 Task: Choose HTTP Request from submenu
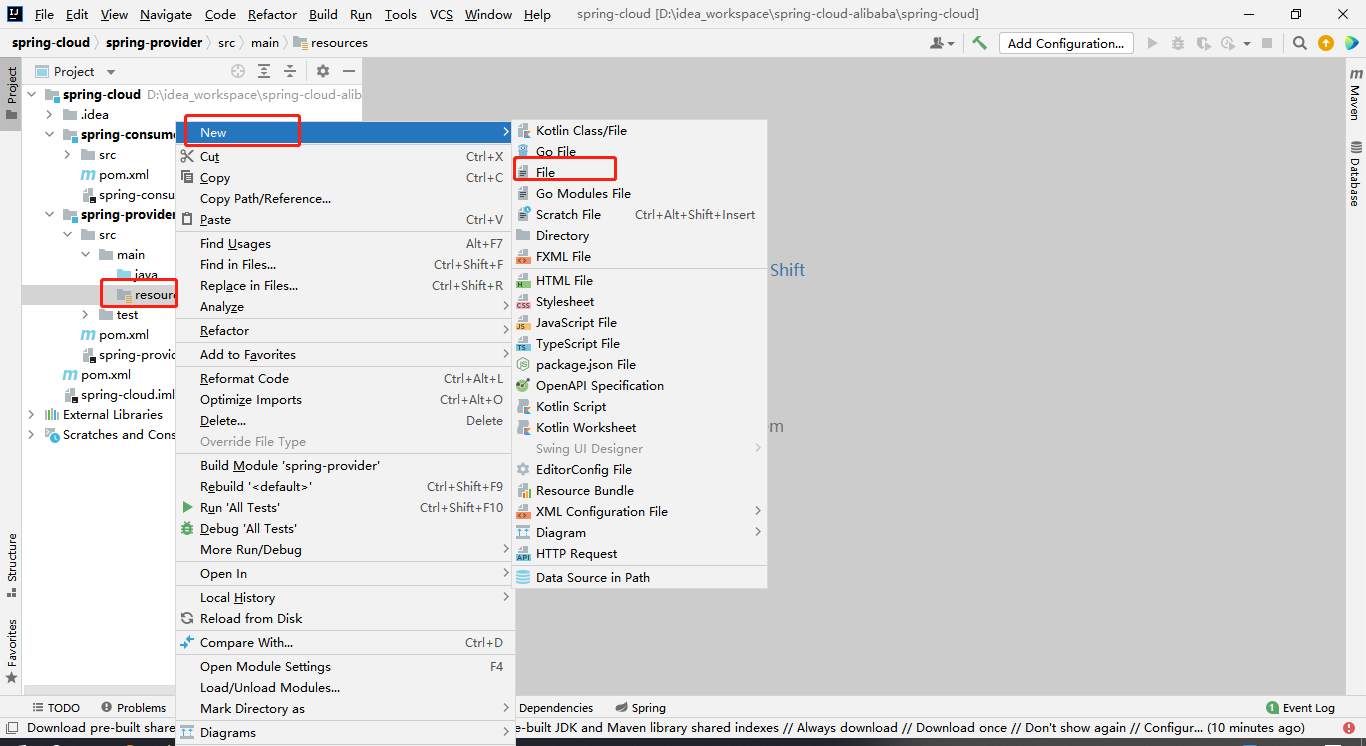point(639,554)
